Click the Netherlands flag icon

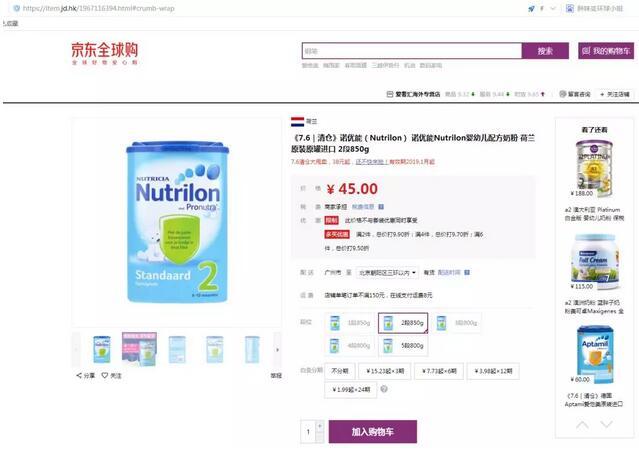pyautogui.click(x=297, y=121)
